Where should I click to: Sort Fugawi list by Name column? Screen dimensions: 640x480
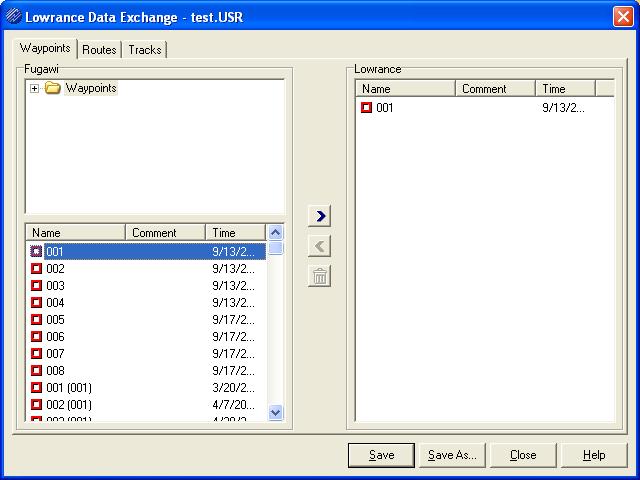(x=75, y=233)
